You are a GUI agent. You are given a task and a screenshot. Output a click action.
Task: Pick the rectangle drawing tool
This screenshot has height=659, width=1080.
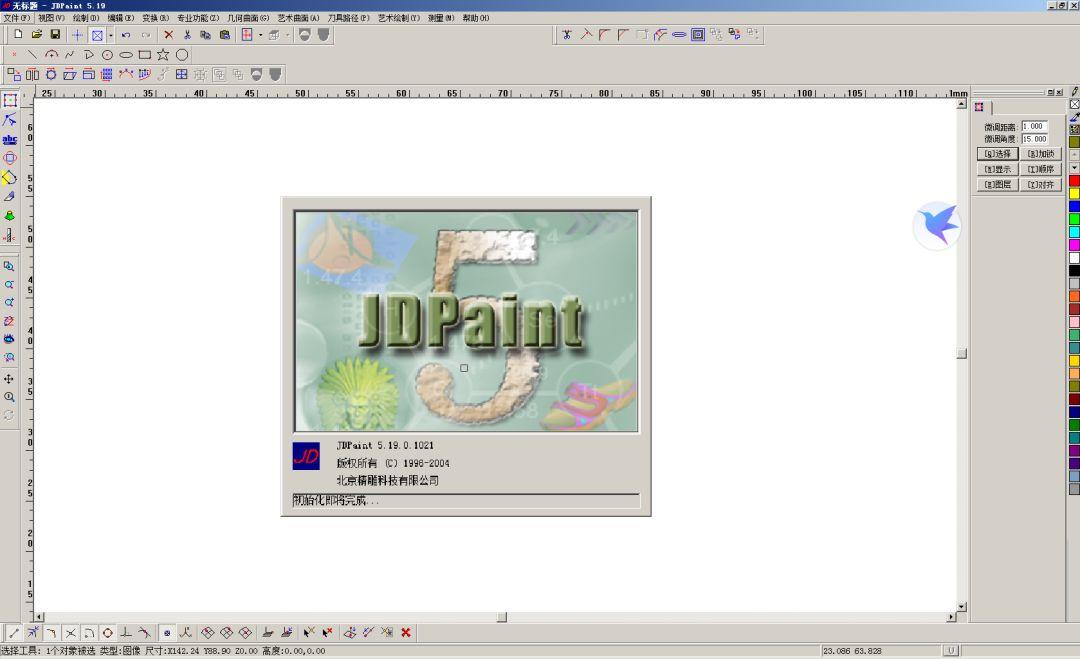pos(145,55)
